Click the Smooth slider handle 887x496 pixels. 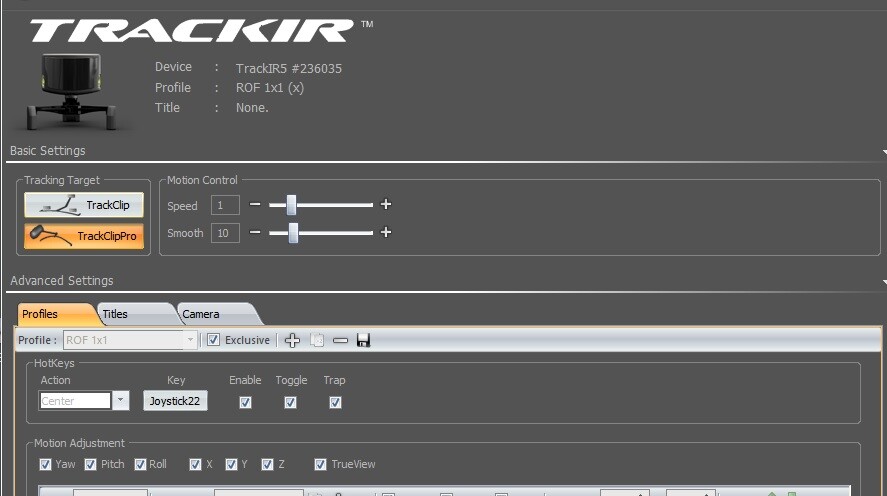293,232
